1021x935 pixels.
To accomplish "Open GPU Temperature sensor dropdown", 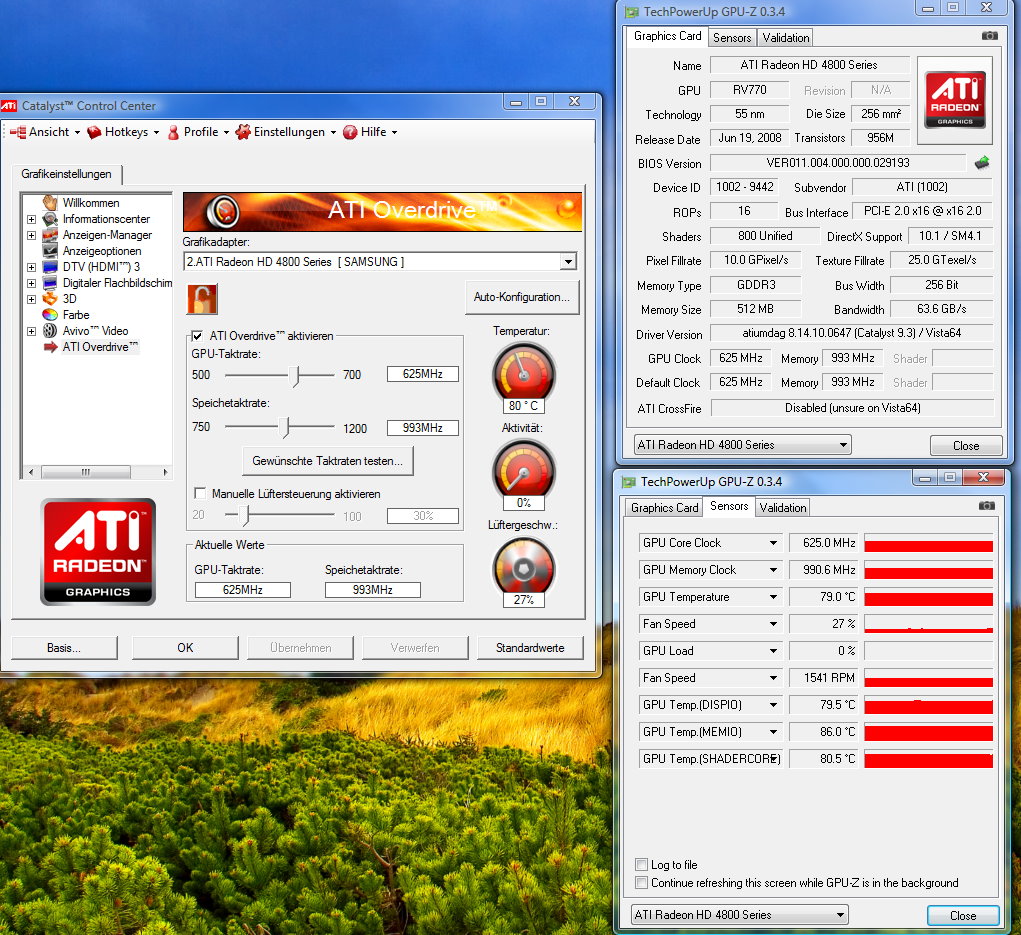I will 773,597.
